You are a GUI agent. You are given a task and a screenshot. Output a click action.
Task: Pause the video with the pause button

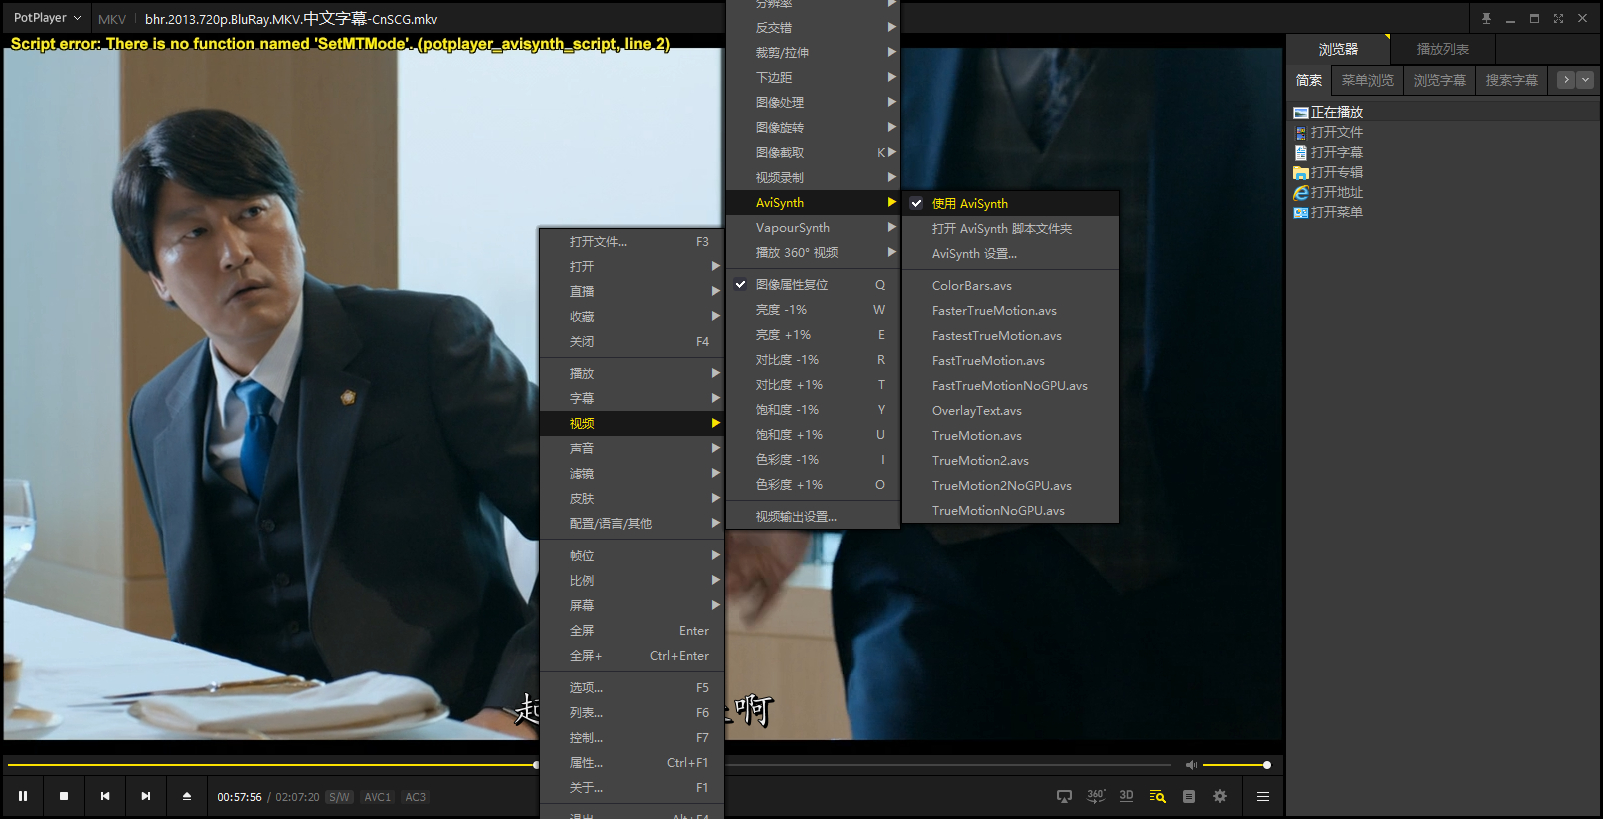23,796
